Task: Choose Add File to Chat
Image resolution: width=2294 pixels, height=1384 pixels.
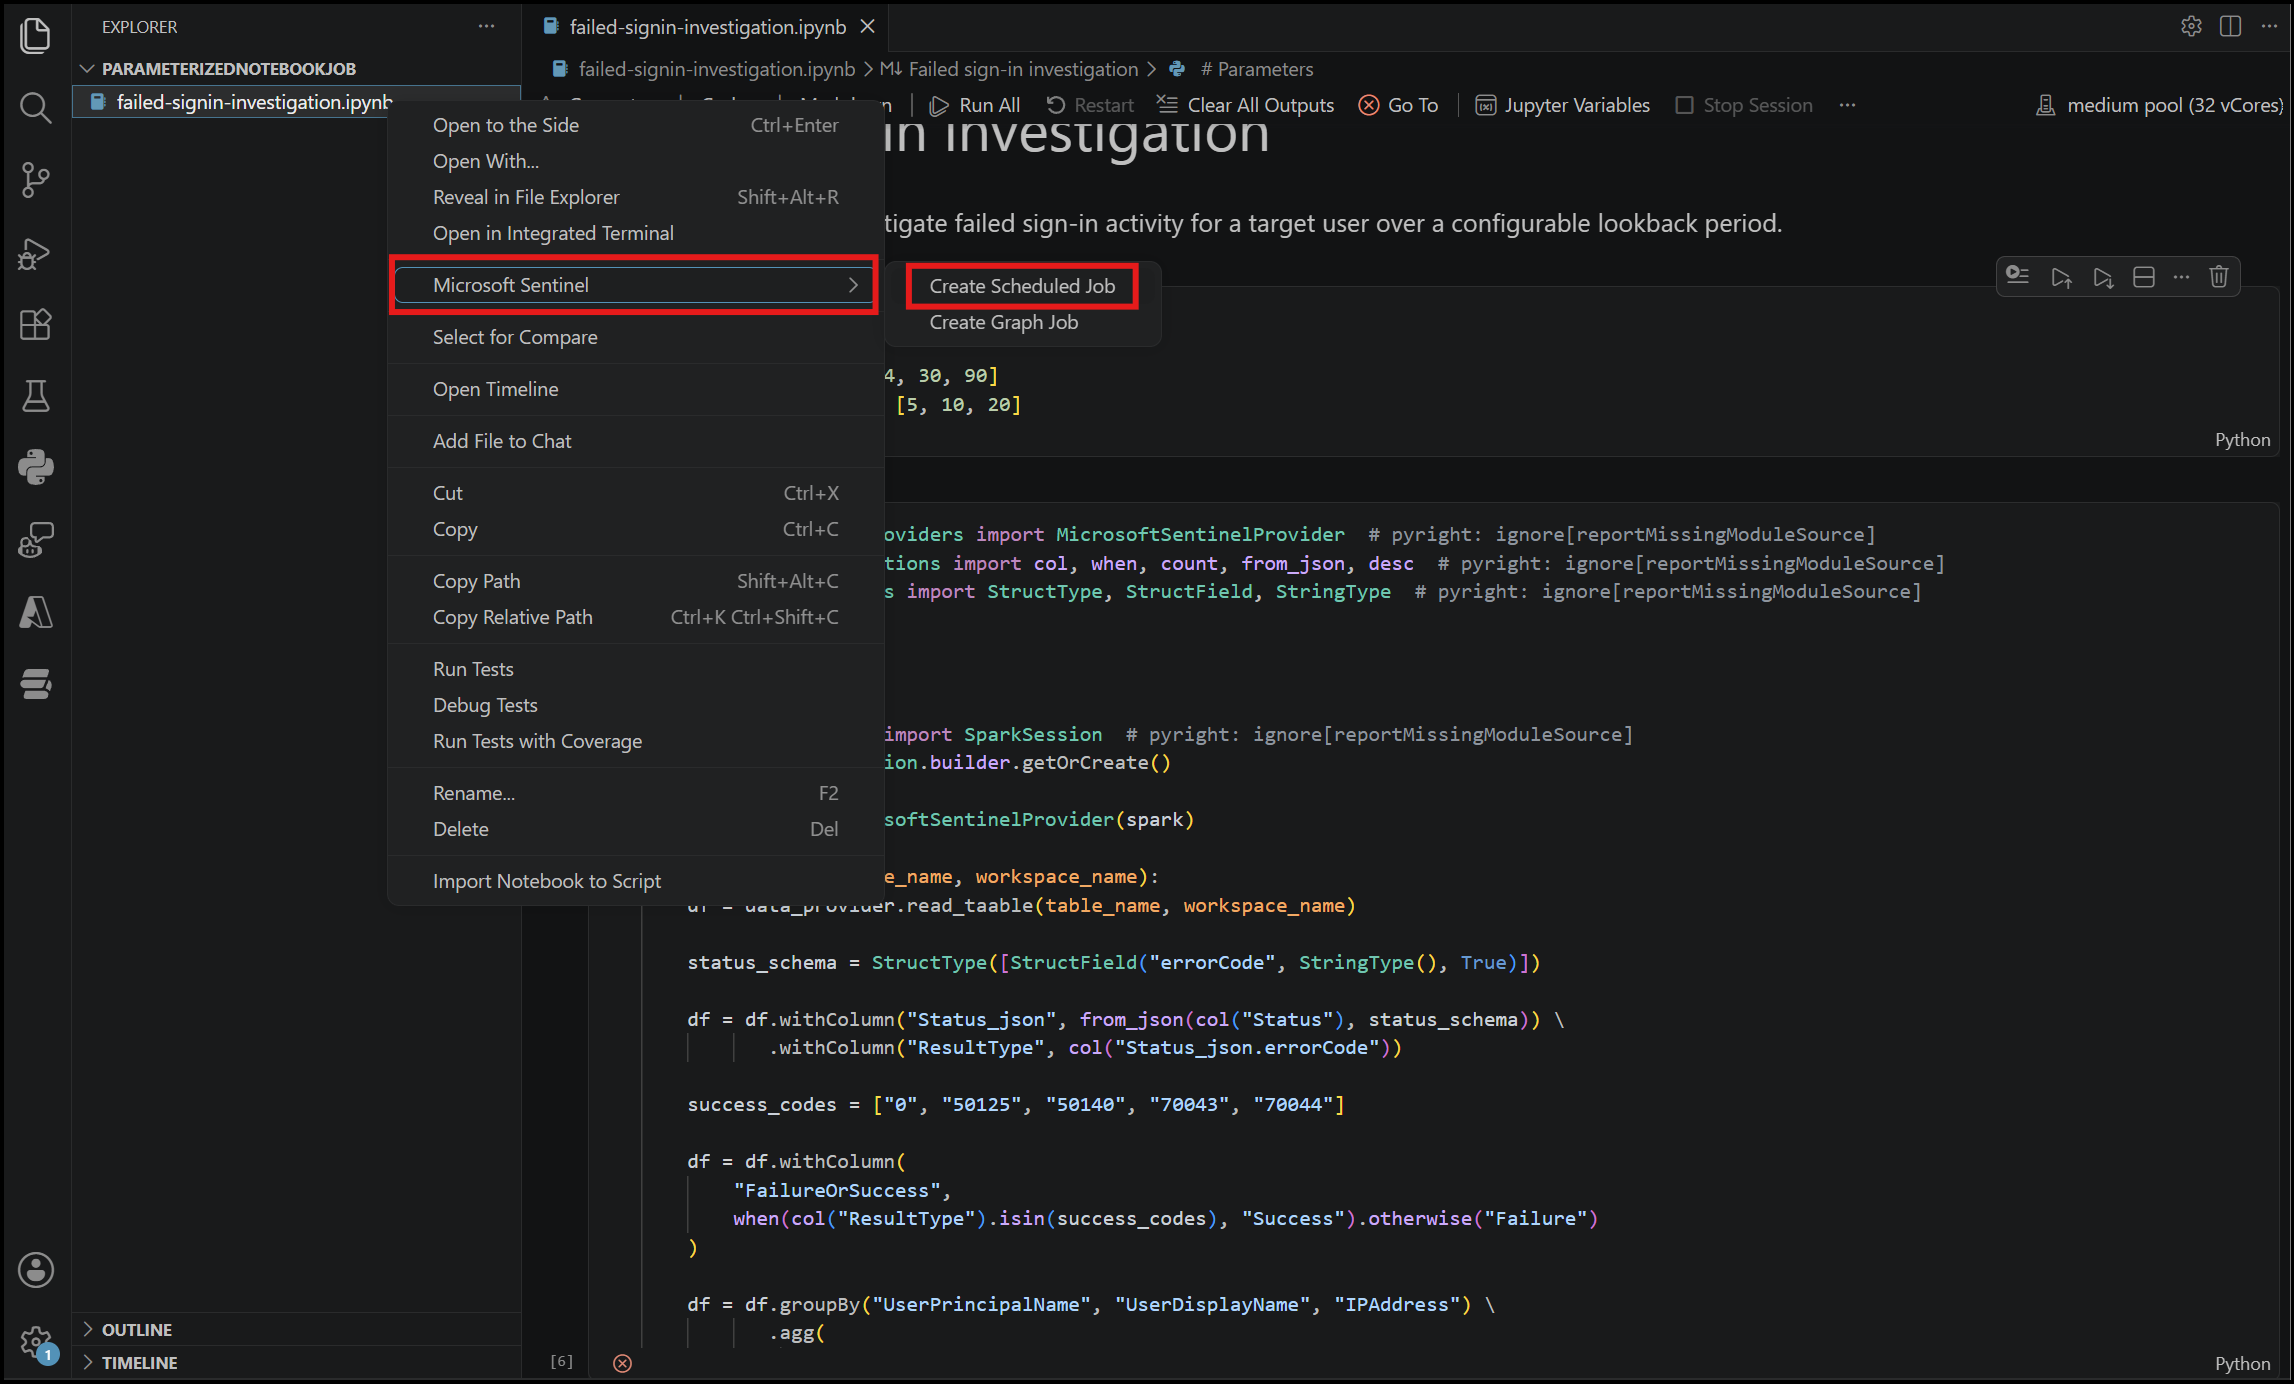Action: tap(635, 441)
